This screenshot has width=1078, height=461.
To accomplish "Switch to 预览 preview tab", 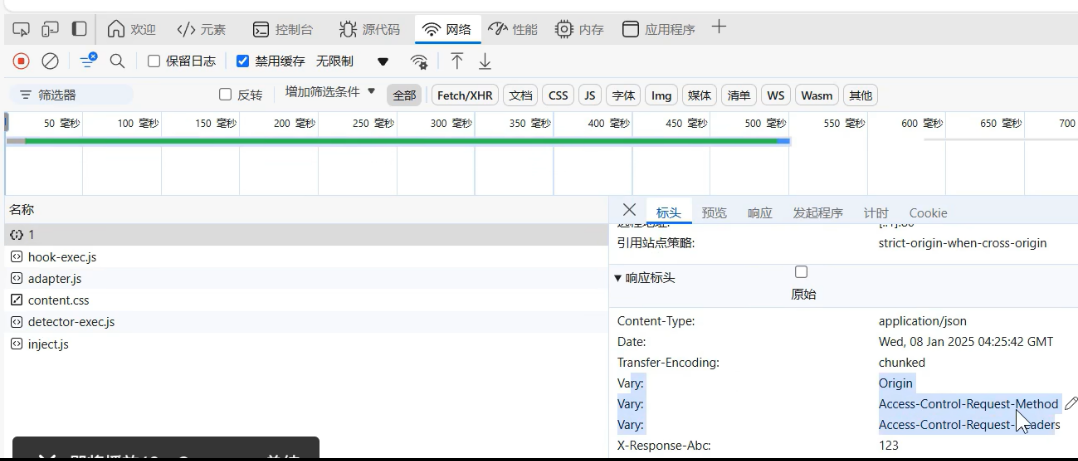I will [714, 212].
